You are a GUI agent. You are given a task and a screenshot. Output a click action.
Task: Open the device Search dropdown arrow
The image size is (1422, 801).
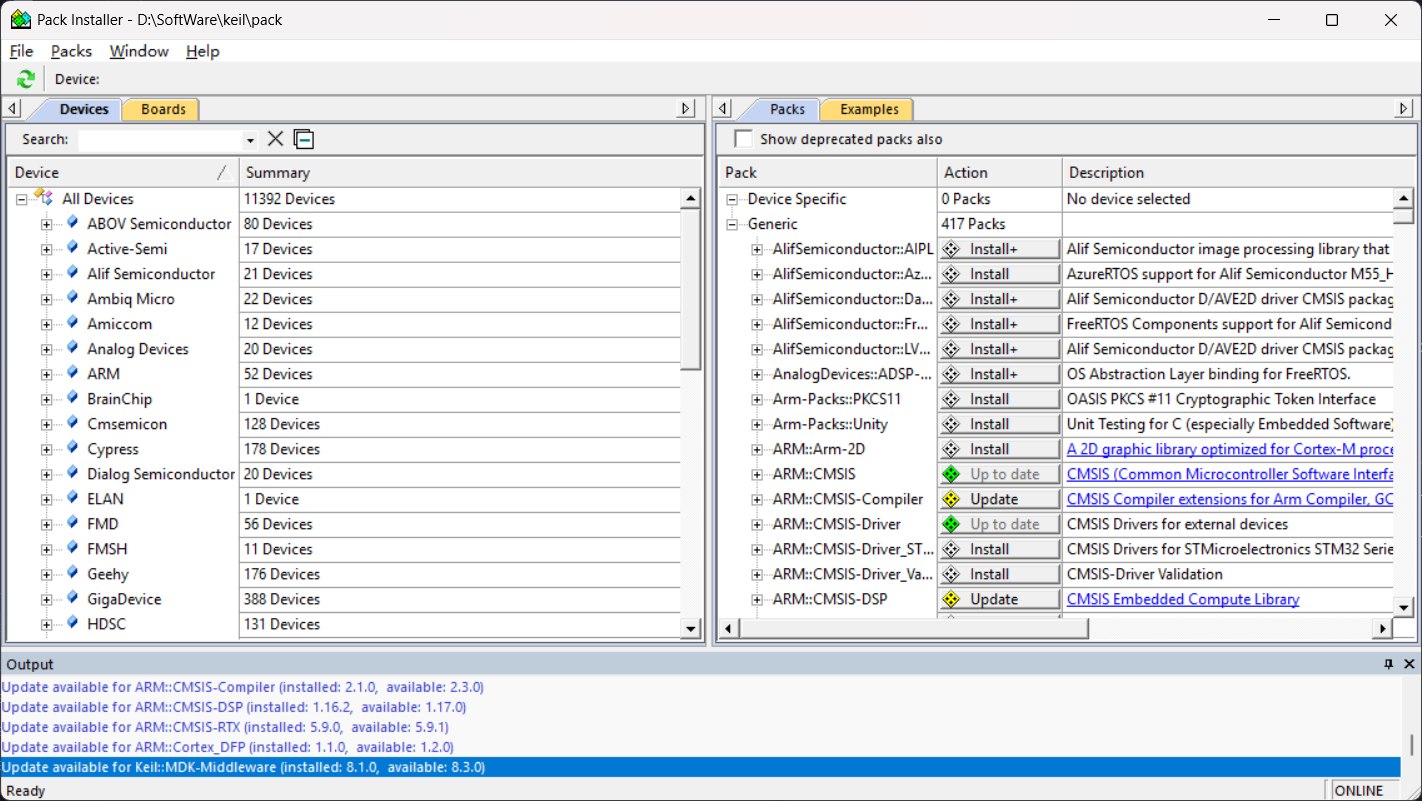click(250, 140)
